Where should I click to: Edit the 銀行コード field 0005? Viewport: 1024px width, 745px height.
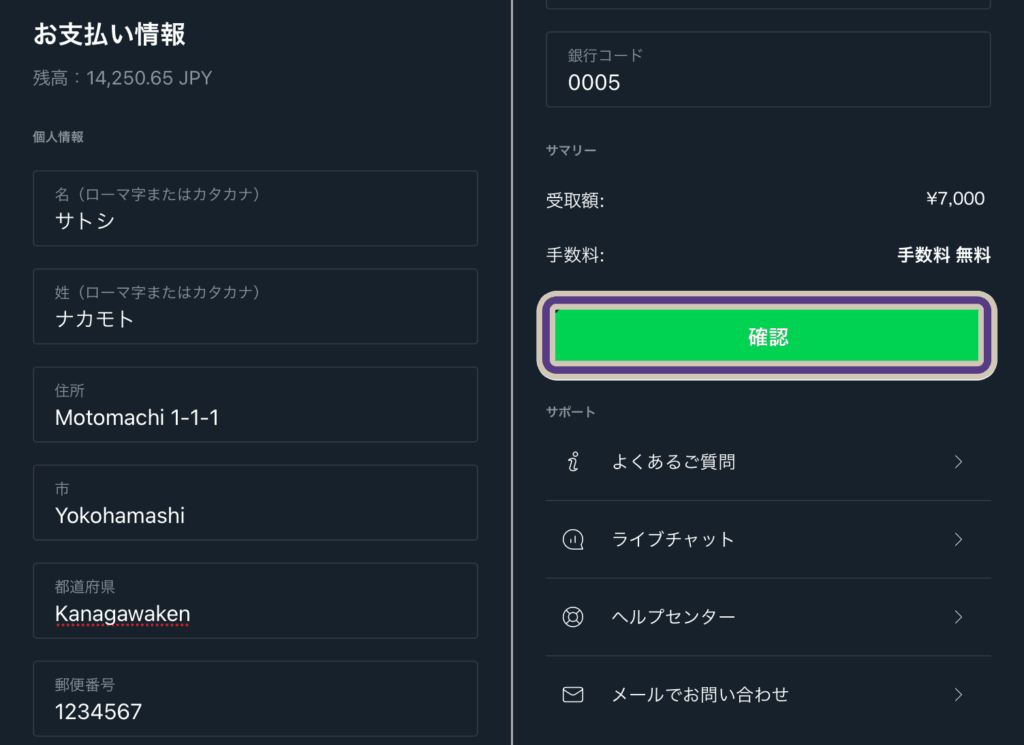coord(768,69)
